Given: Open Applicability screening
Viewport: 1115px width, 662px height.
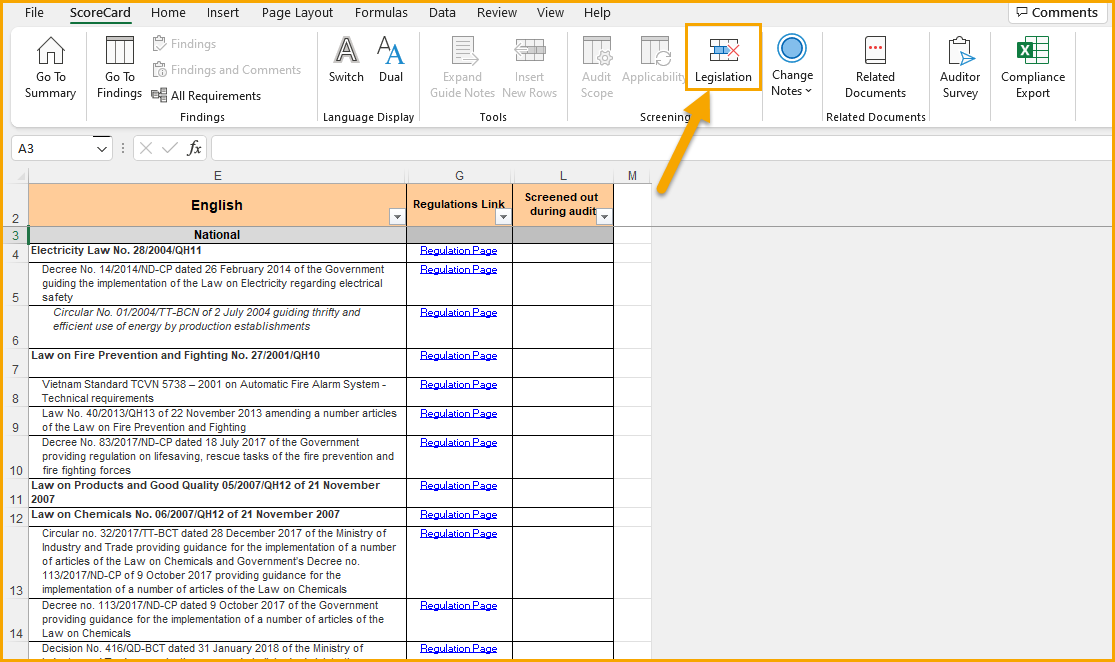Looking at the screenshot, I should click(x=653, y=60).
